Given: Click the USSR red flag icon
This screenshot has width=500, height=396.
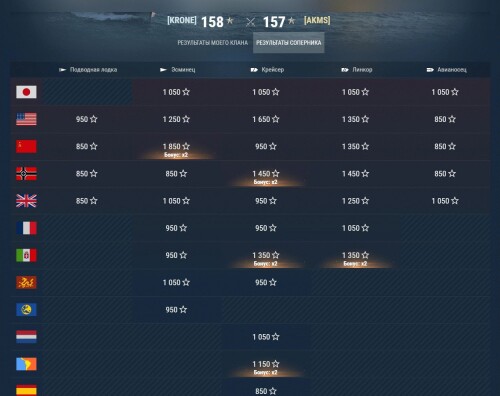Looking at the screenshot, I should coord(26,146).
